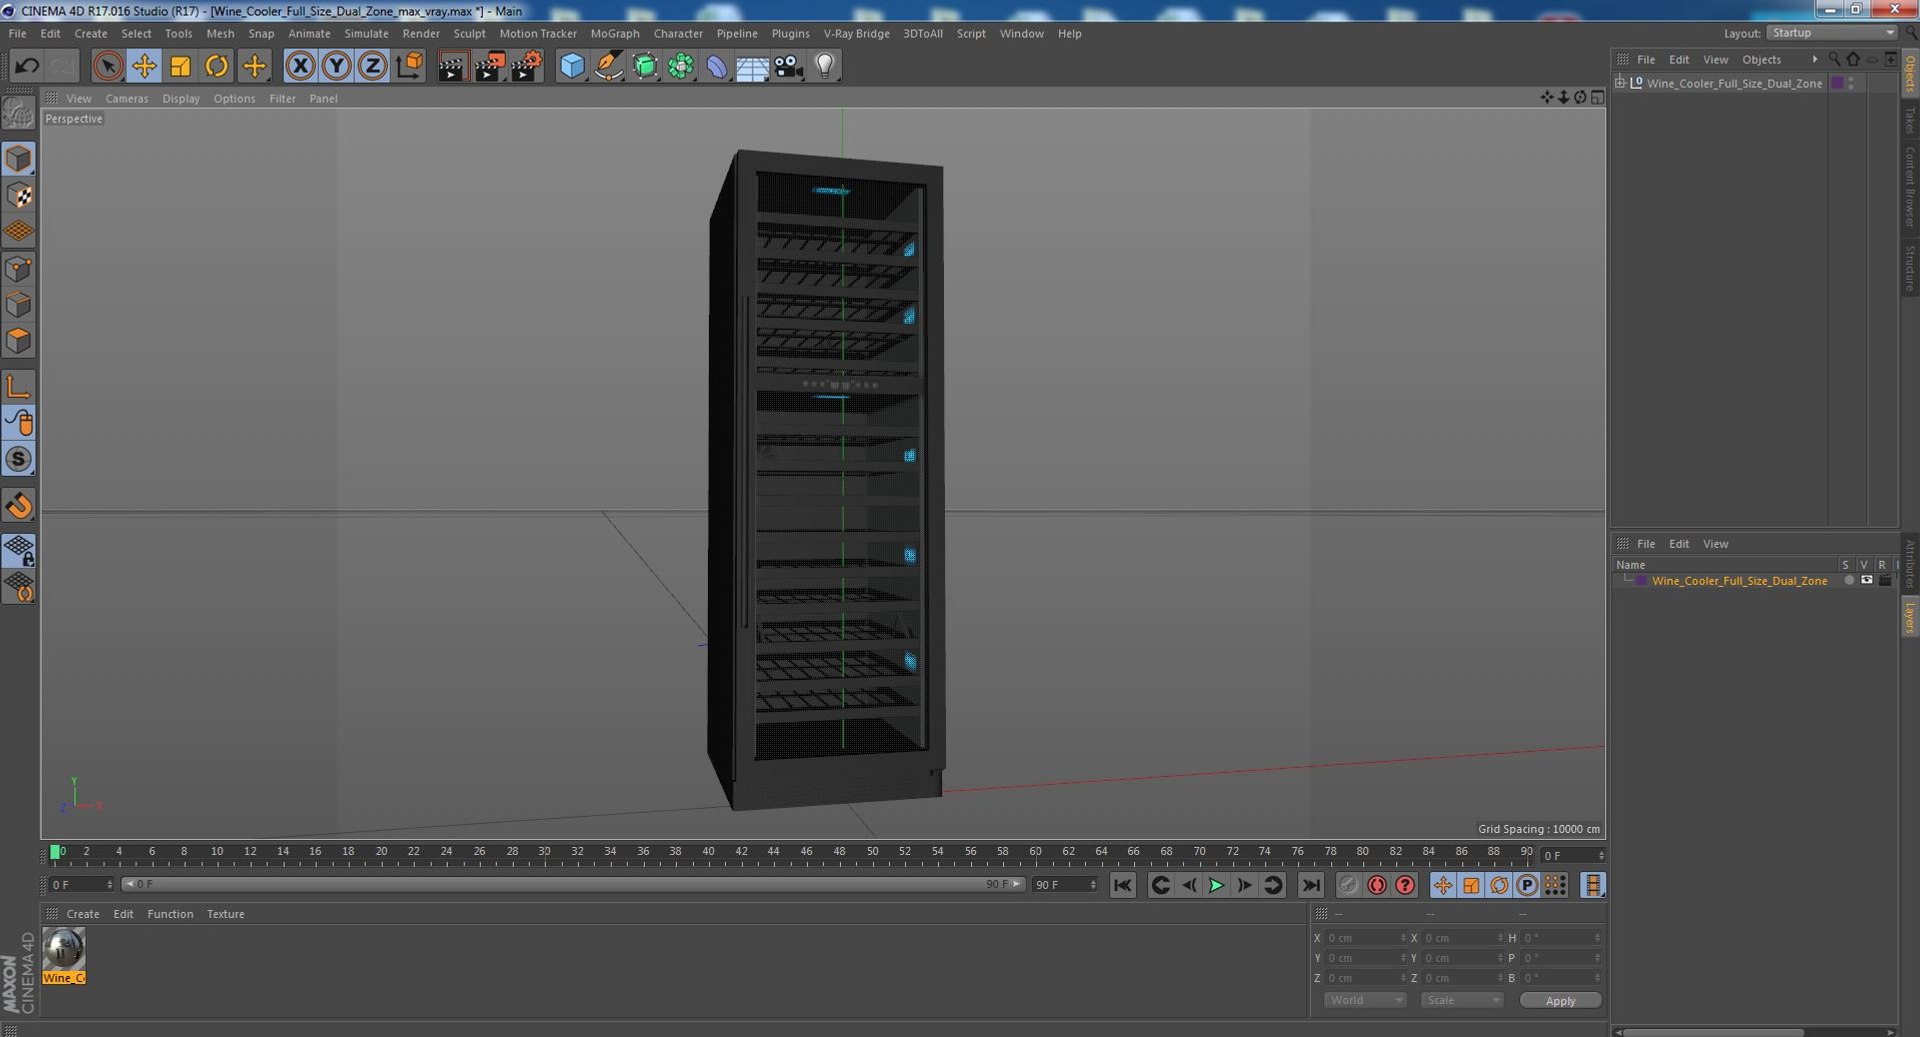Open the MoGraph menu
Viewport: 1920px width, 1037px height.
click(x=614, y=33)
